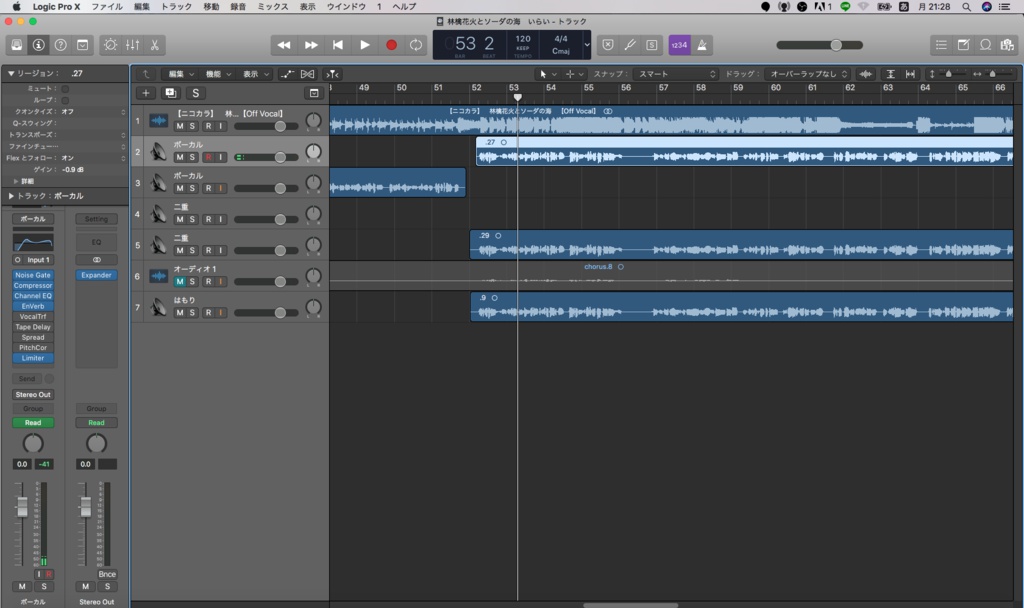Toggle the Solo S icon in control bar
Image resolution: width=1024 pixels, height=608 pixels.
(x=652, y=45)
